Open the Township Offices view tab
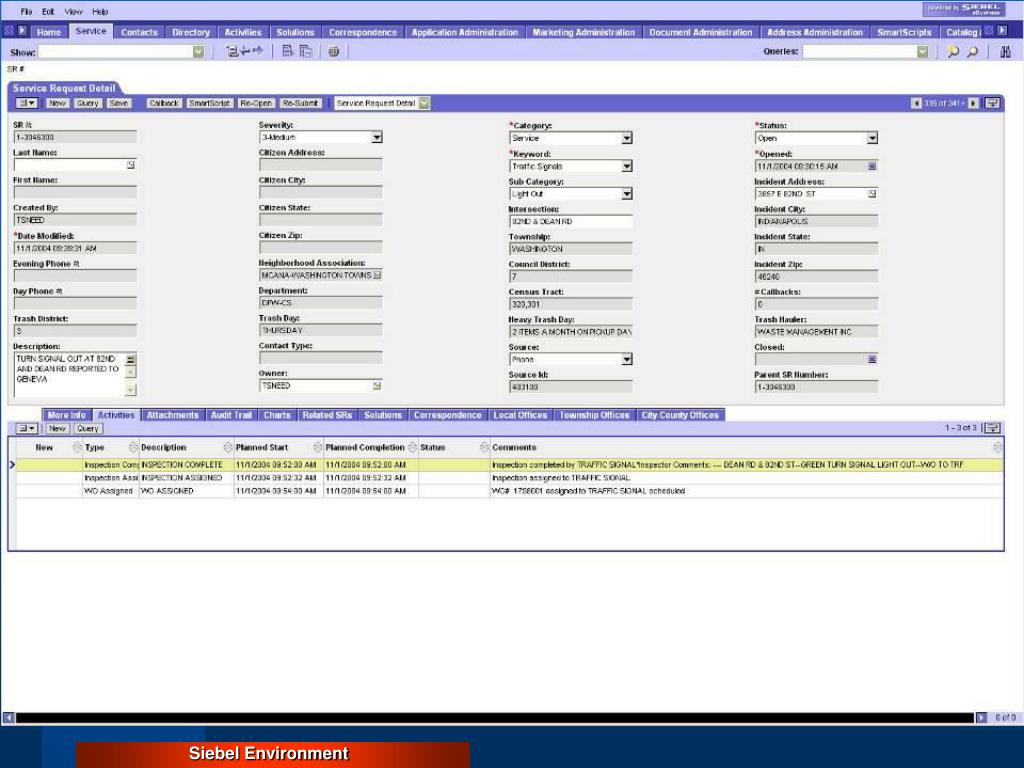 coord(594,415)
